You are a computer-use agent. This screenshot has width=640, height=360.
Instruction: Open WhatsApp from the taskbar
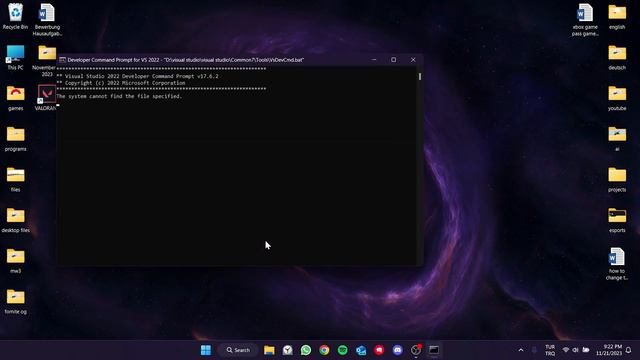[x=306, y=350]
